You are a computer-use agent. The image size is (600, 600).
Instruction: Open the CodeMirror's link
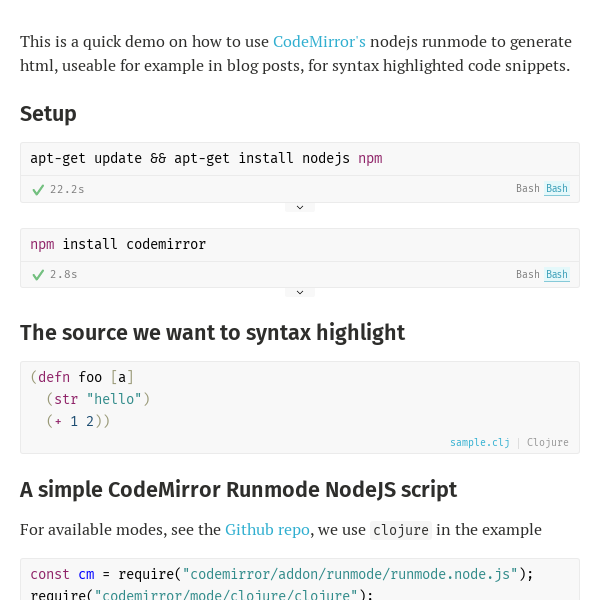[319, 42]
